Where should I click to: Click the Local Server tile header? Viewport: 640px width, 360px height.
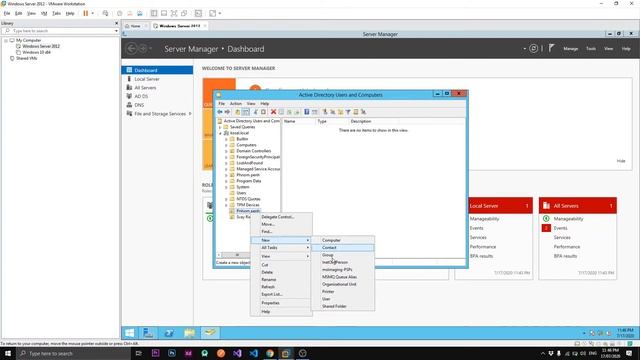click(494, 206)
